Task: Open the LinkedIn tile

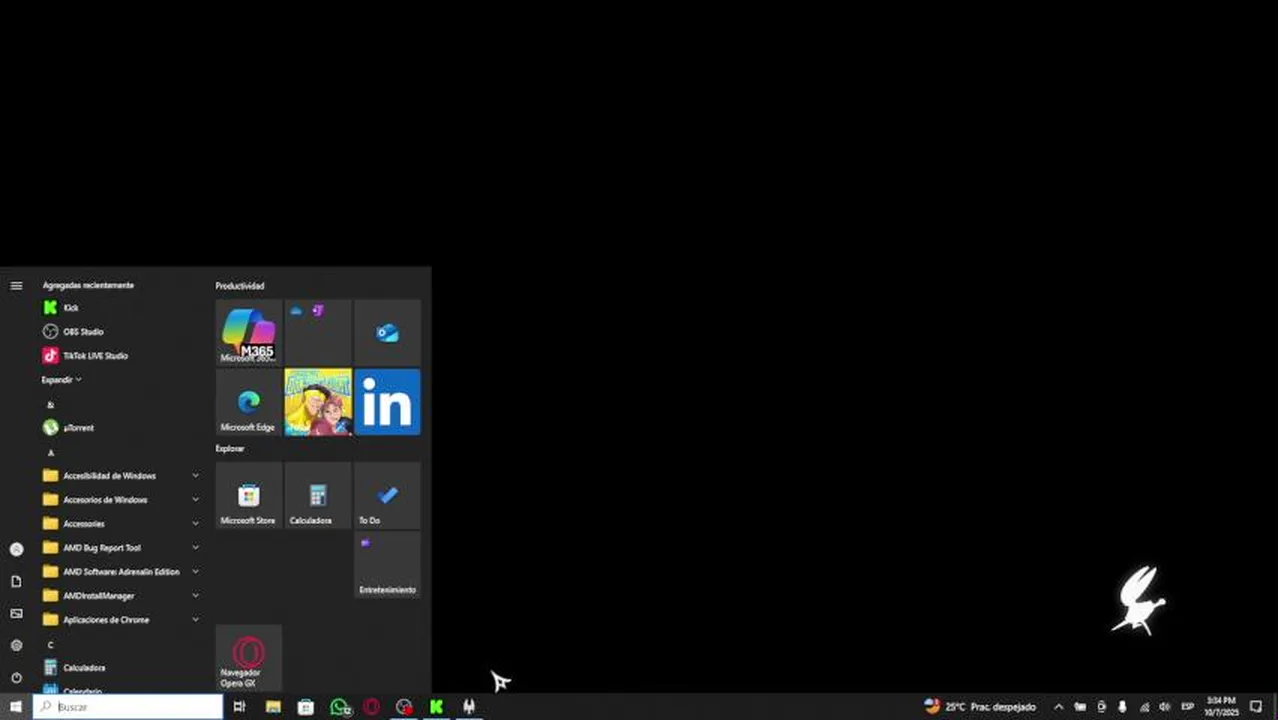Action: [x=387, y=402]
